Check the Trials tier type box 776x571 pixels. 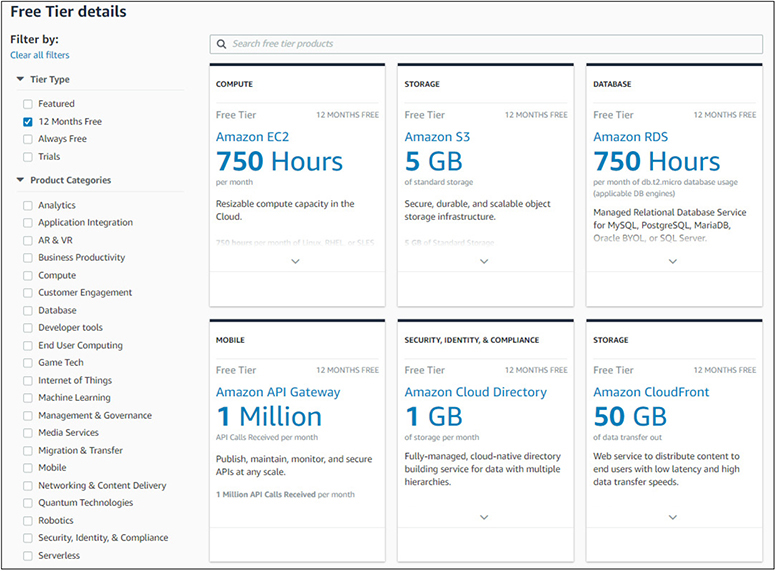[x=28, y=157]
